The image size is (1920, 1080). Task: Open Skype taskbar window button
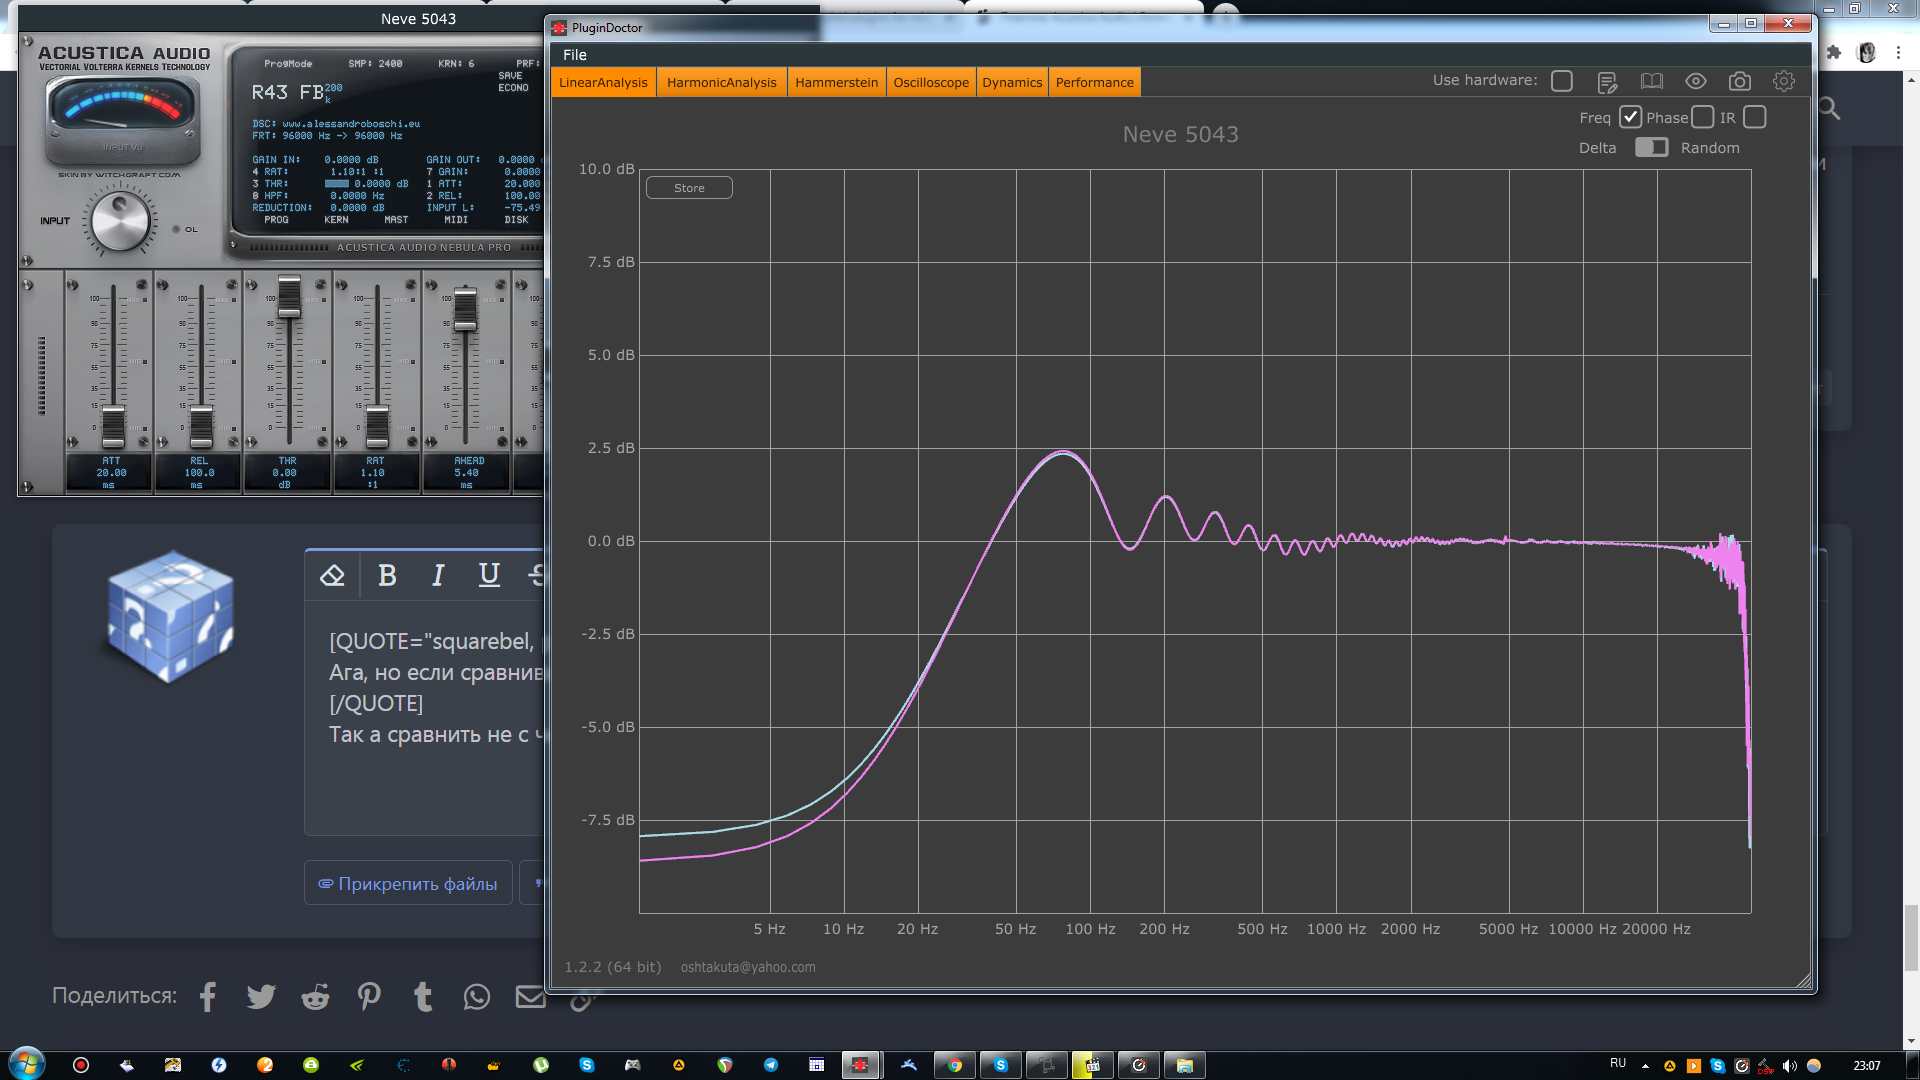pyautogui.click(x=1001, y=1065)
